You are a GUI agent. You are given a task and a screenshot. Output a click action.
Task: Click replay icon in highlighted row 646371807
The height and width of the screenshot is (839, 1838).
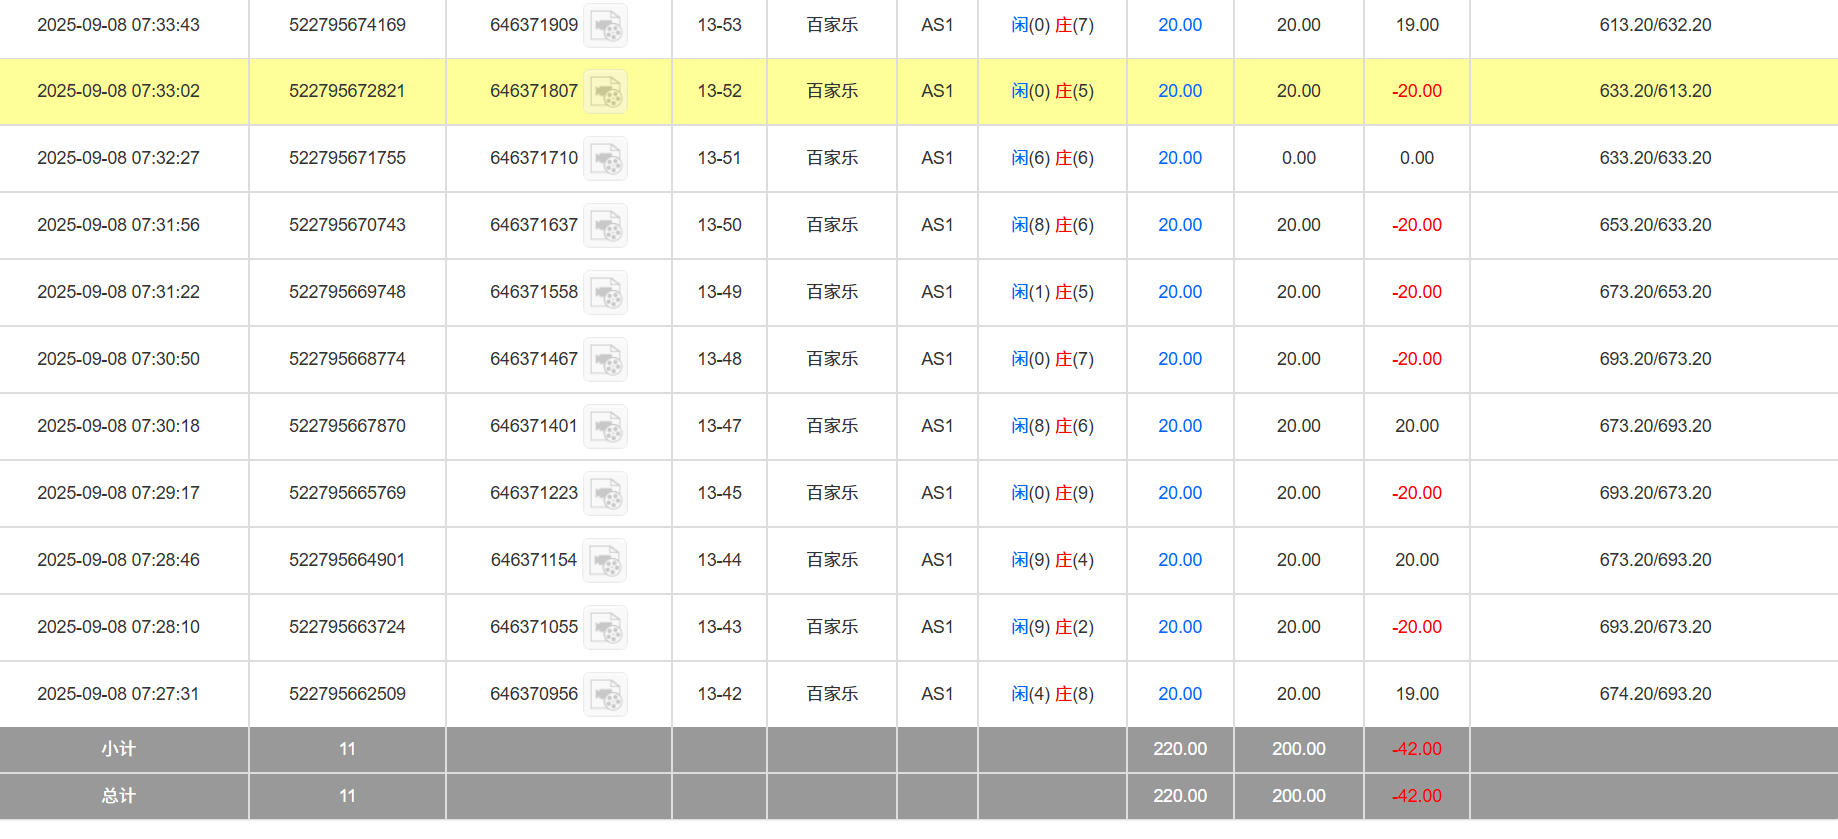point(605,92)
